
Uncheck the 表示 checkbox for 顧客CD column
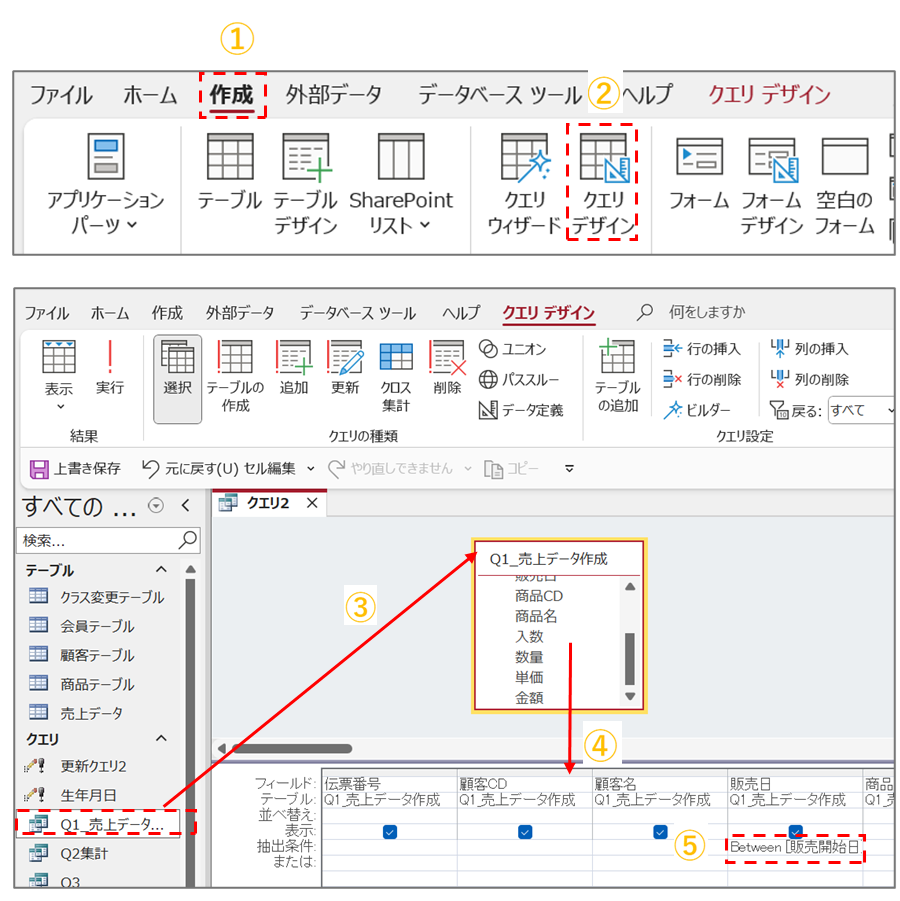pos(525,831)
